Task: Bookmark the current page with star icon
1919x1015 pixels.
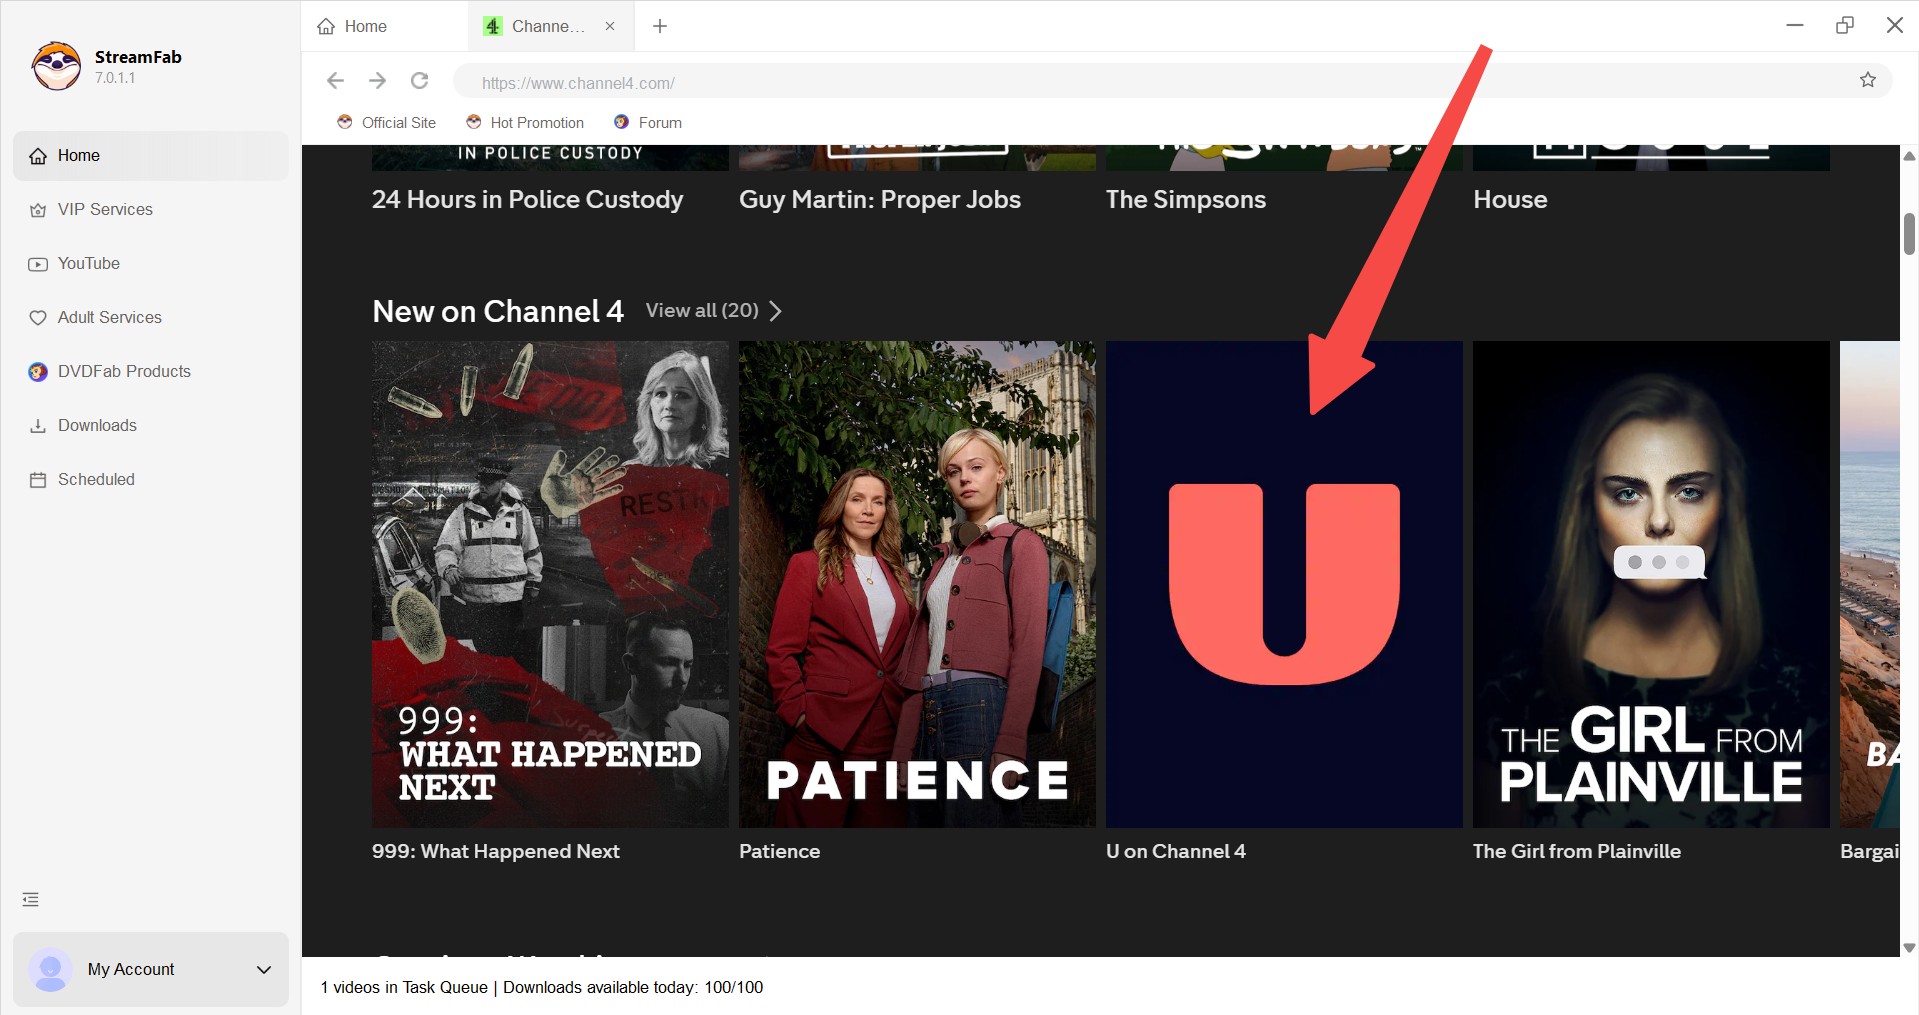Action: point(1867,81)
